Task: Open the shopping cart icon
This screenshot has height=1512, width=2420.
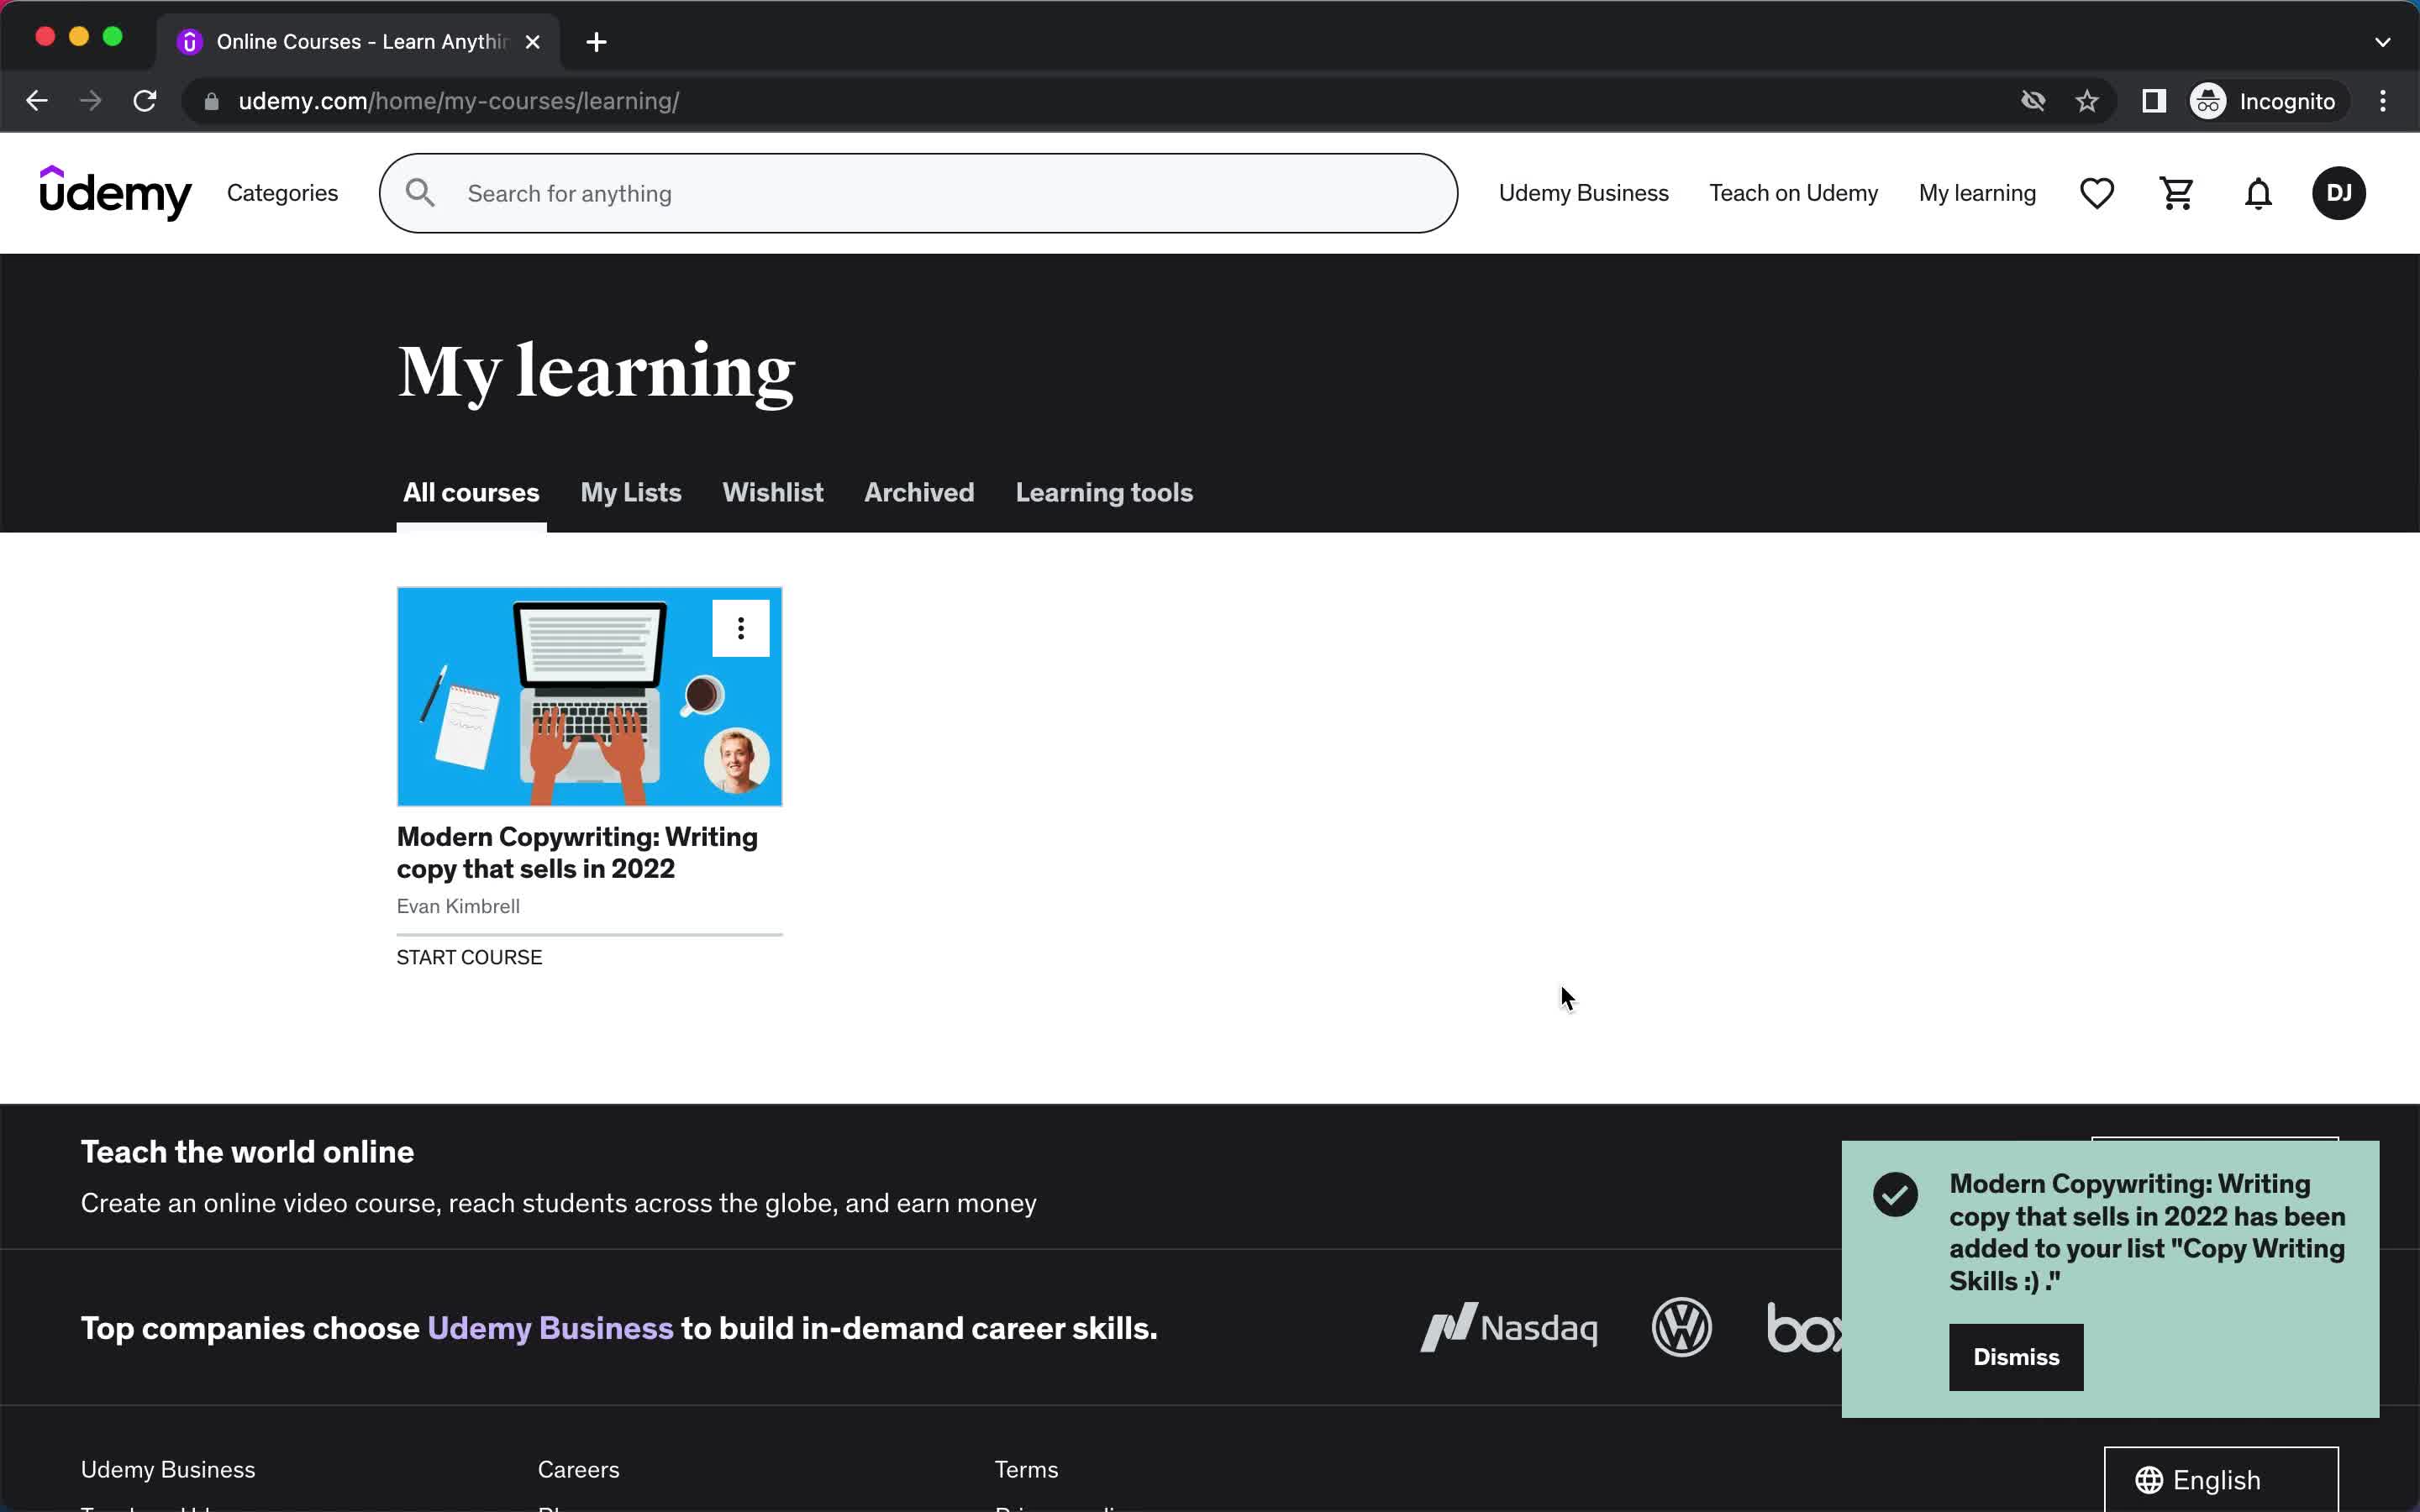Action: 2176,193
